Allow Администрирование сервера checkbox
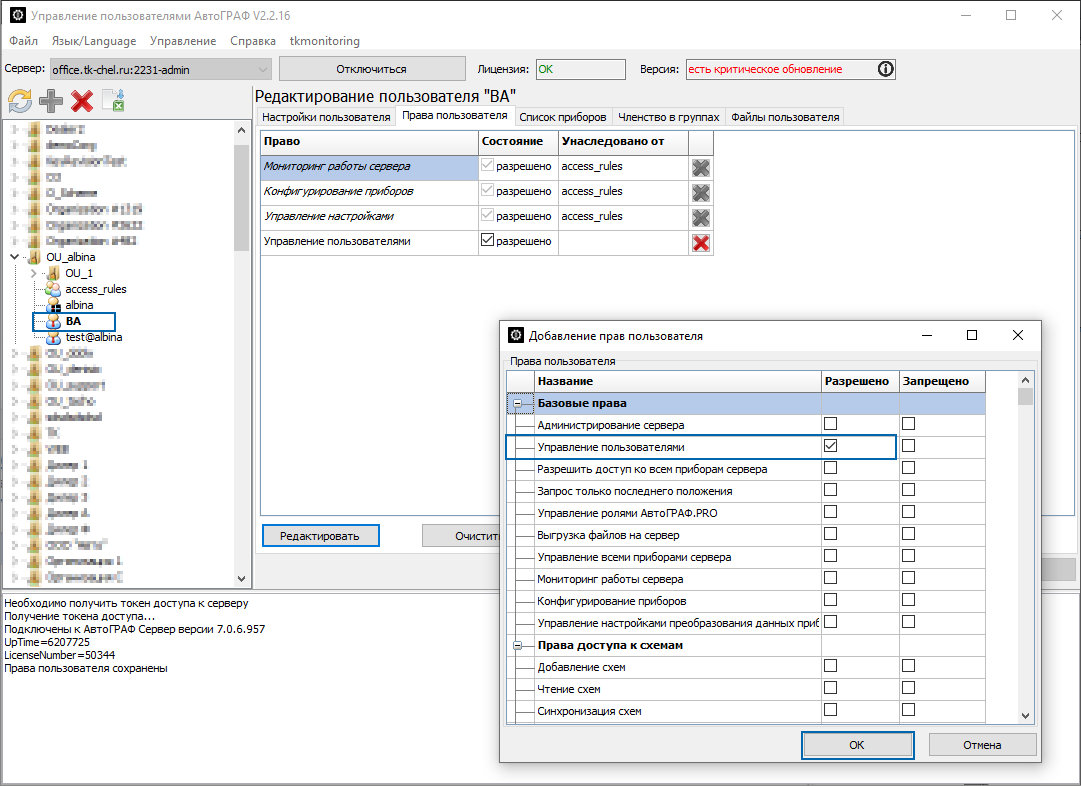The image size is (1081, 786). [x=831, y=423]
